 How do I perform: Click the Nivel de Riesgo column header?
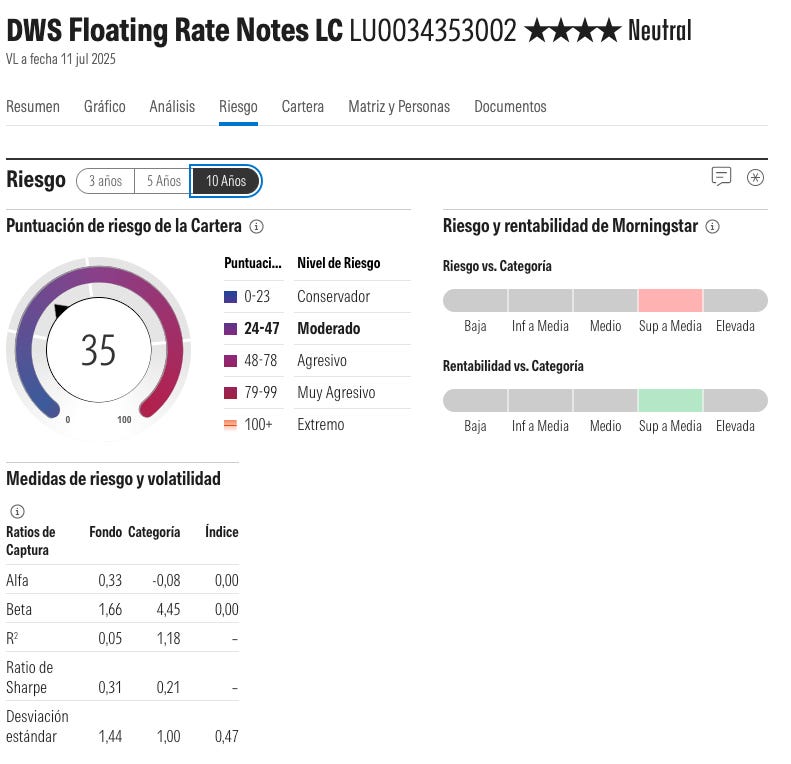click(x=338, y=263)
